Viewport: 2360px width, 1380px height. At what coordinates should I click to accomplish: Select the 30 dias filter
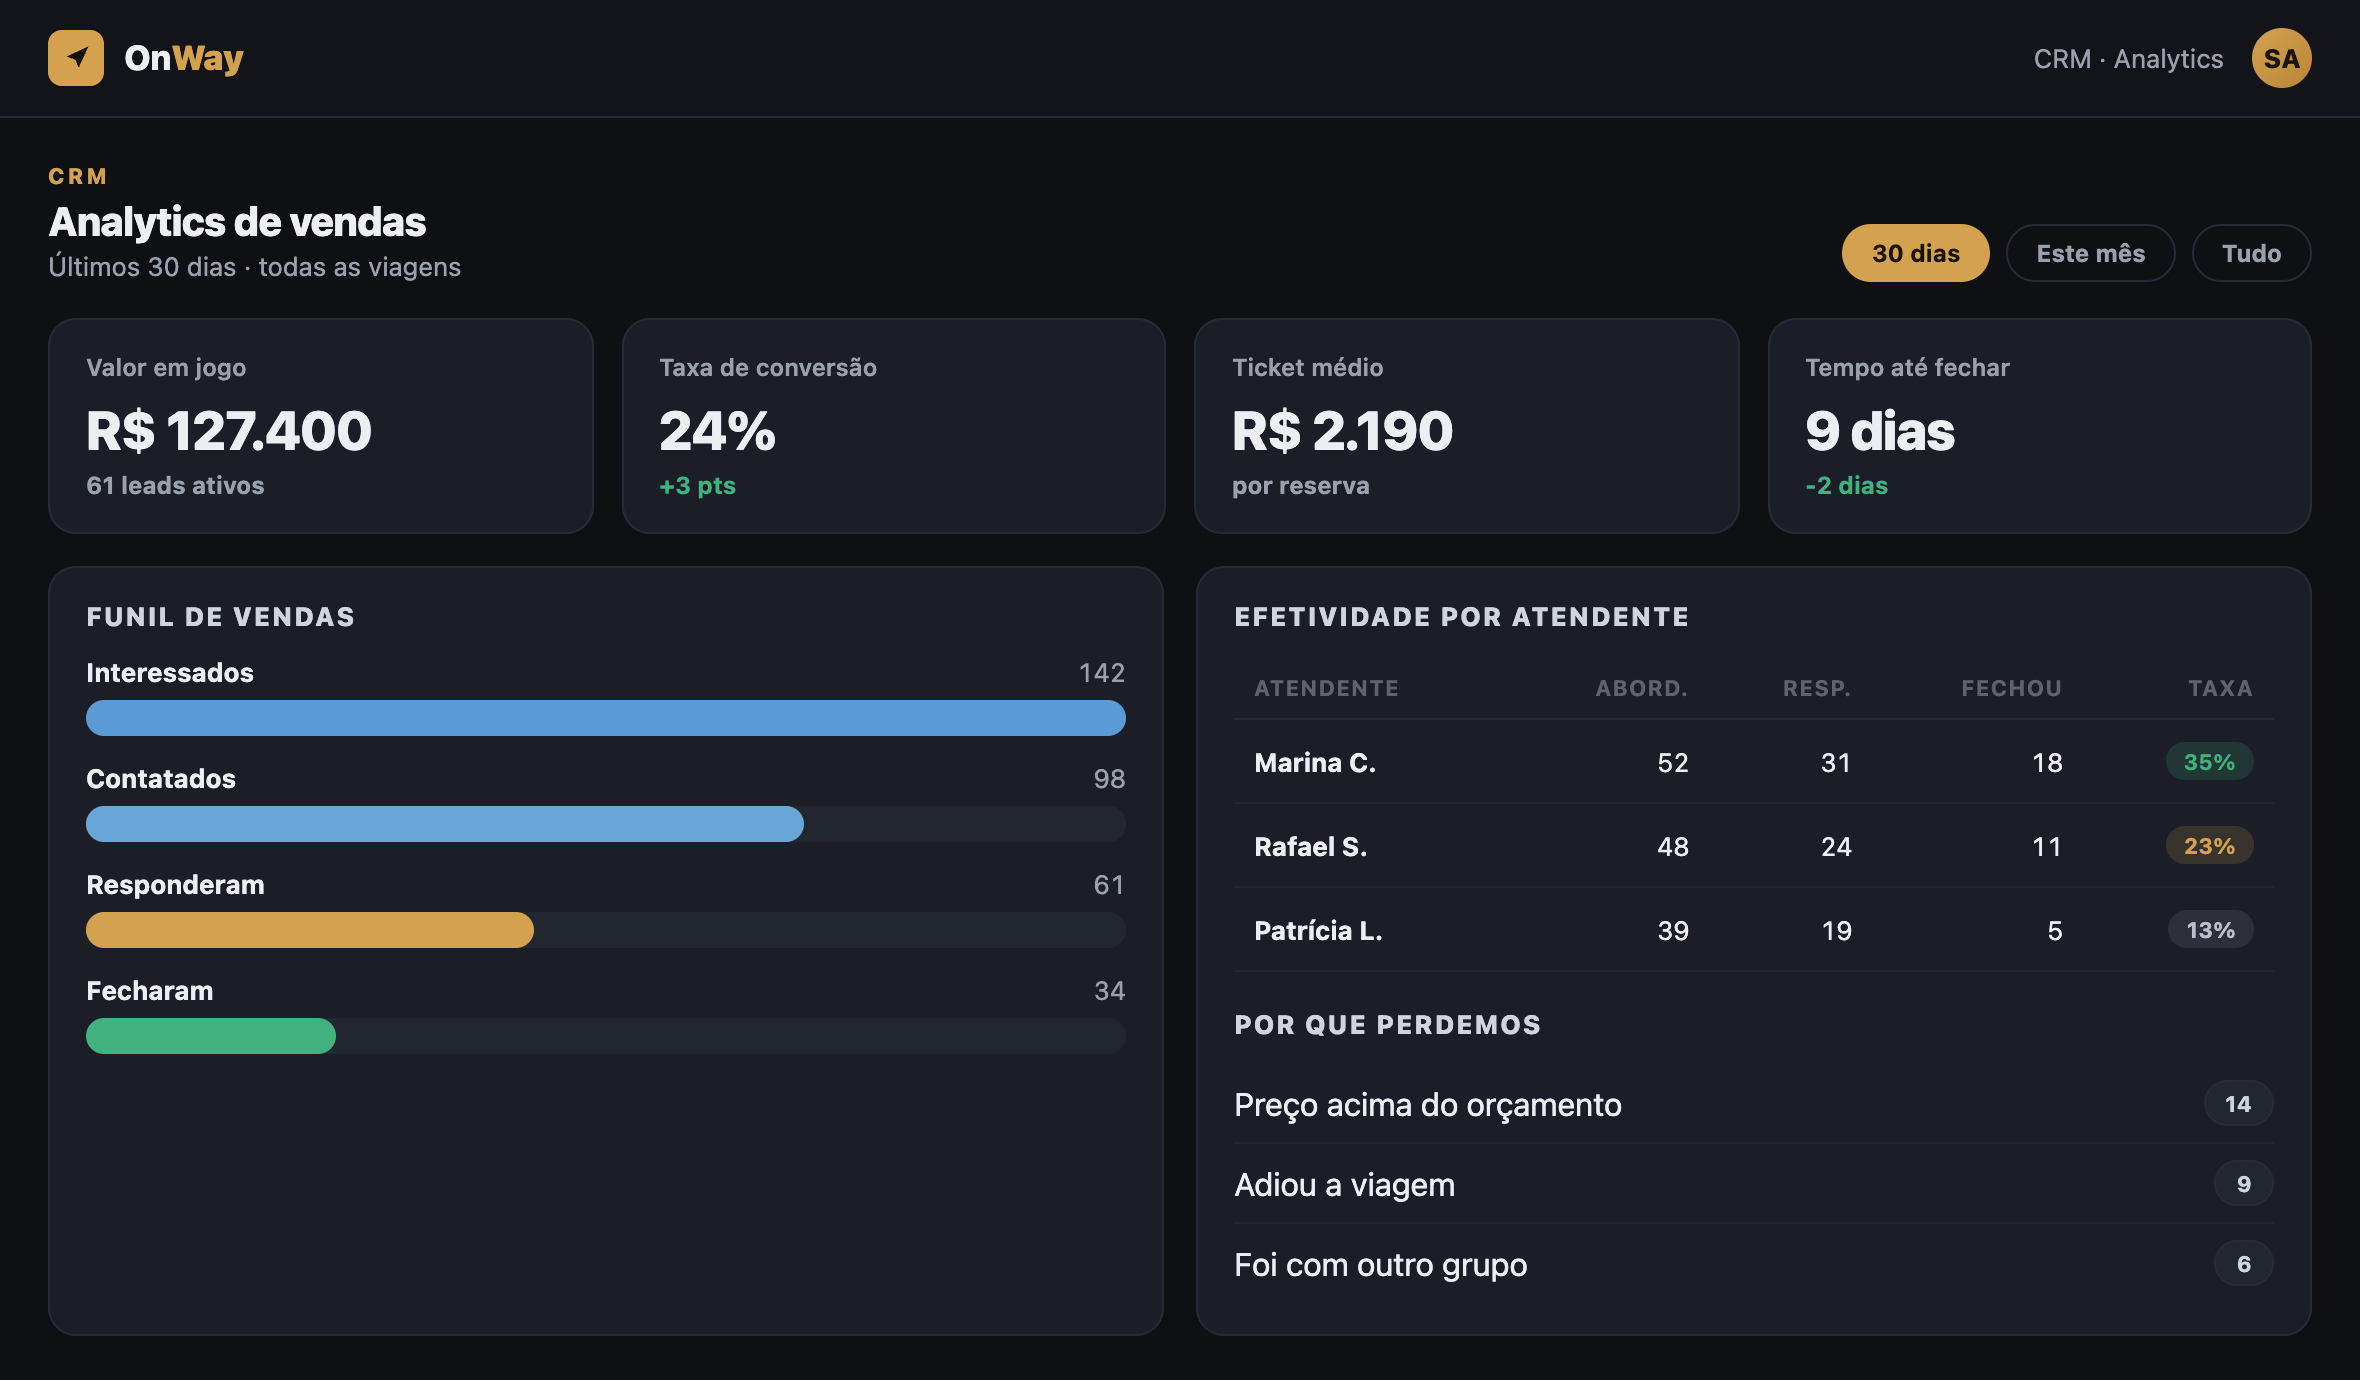coord(1915,253)
